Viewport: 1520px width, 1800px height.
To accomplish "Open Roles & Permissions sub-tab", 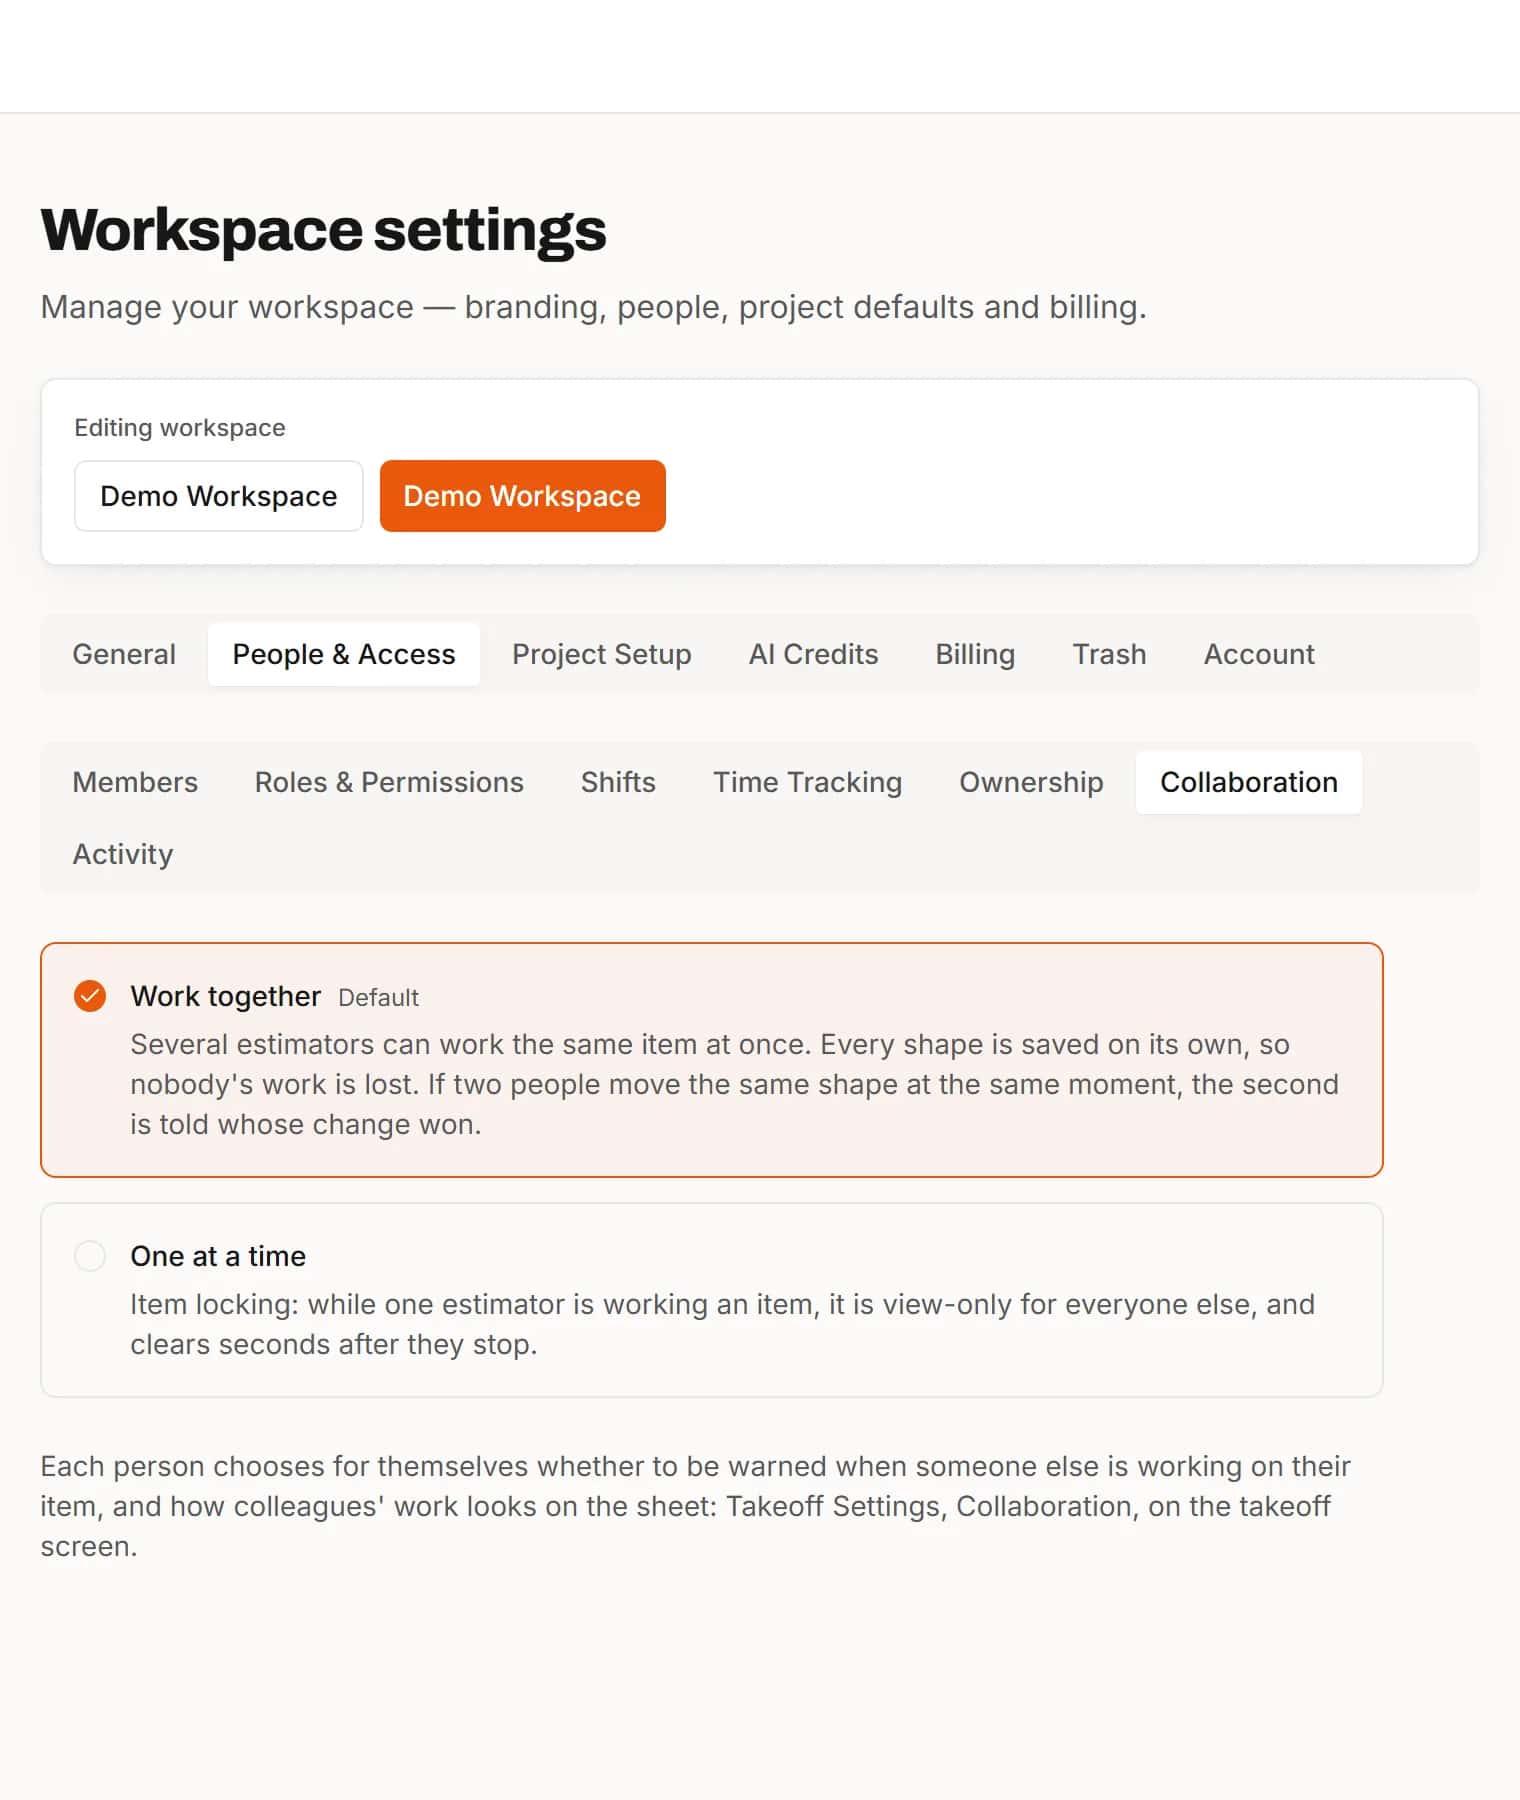I will pyautogui.click(x=389, y=782).
